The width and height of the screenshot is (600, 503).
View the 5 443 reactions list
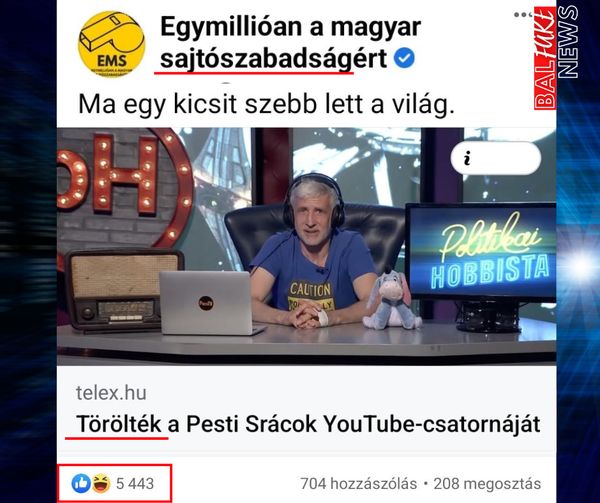click(x=135, y=483)
